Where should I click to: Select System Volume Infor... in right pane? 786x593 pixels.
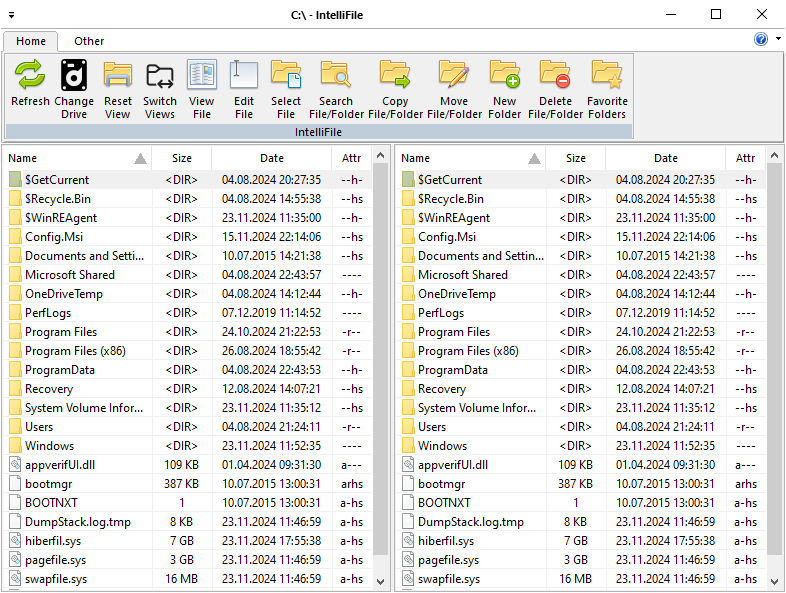coord(477,408)
